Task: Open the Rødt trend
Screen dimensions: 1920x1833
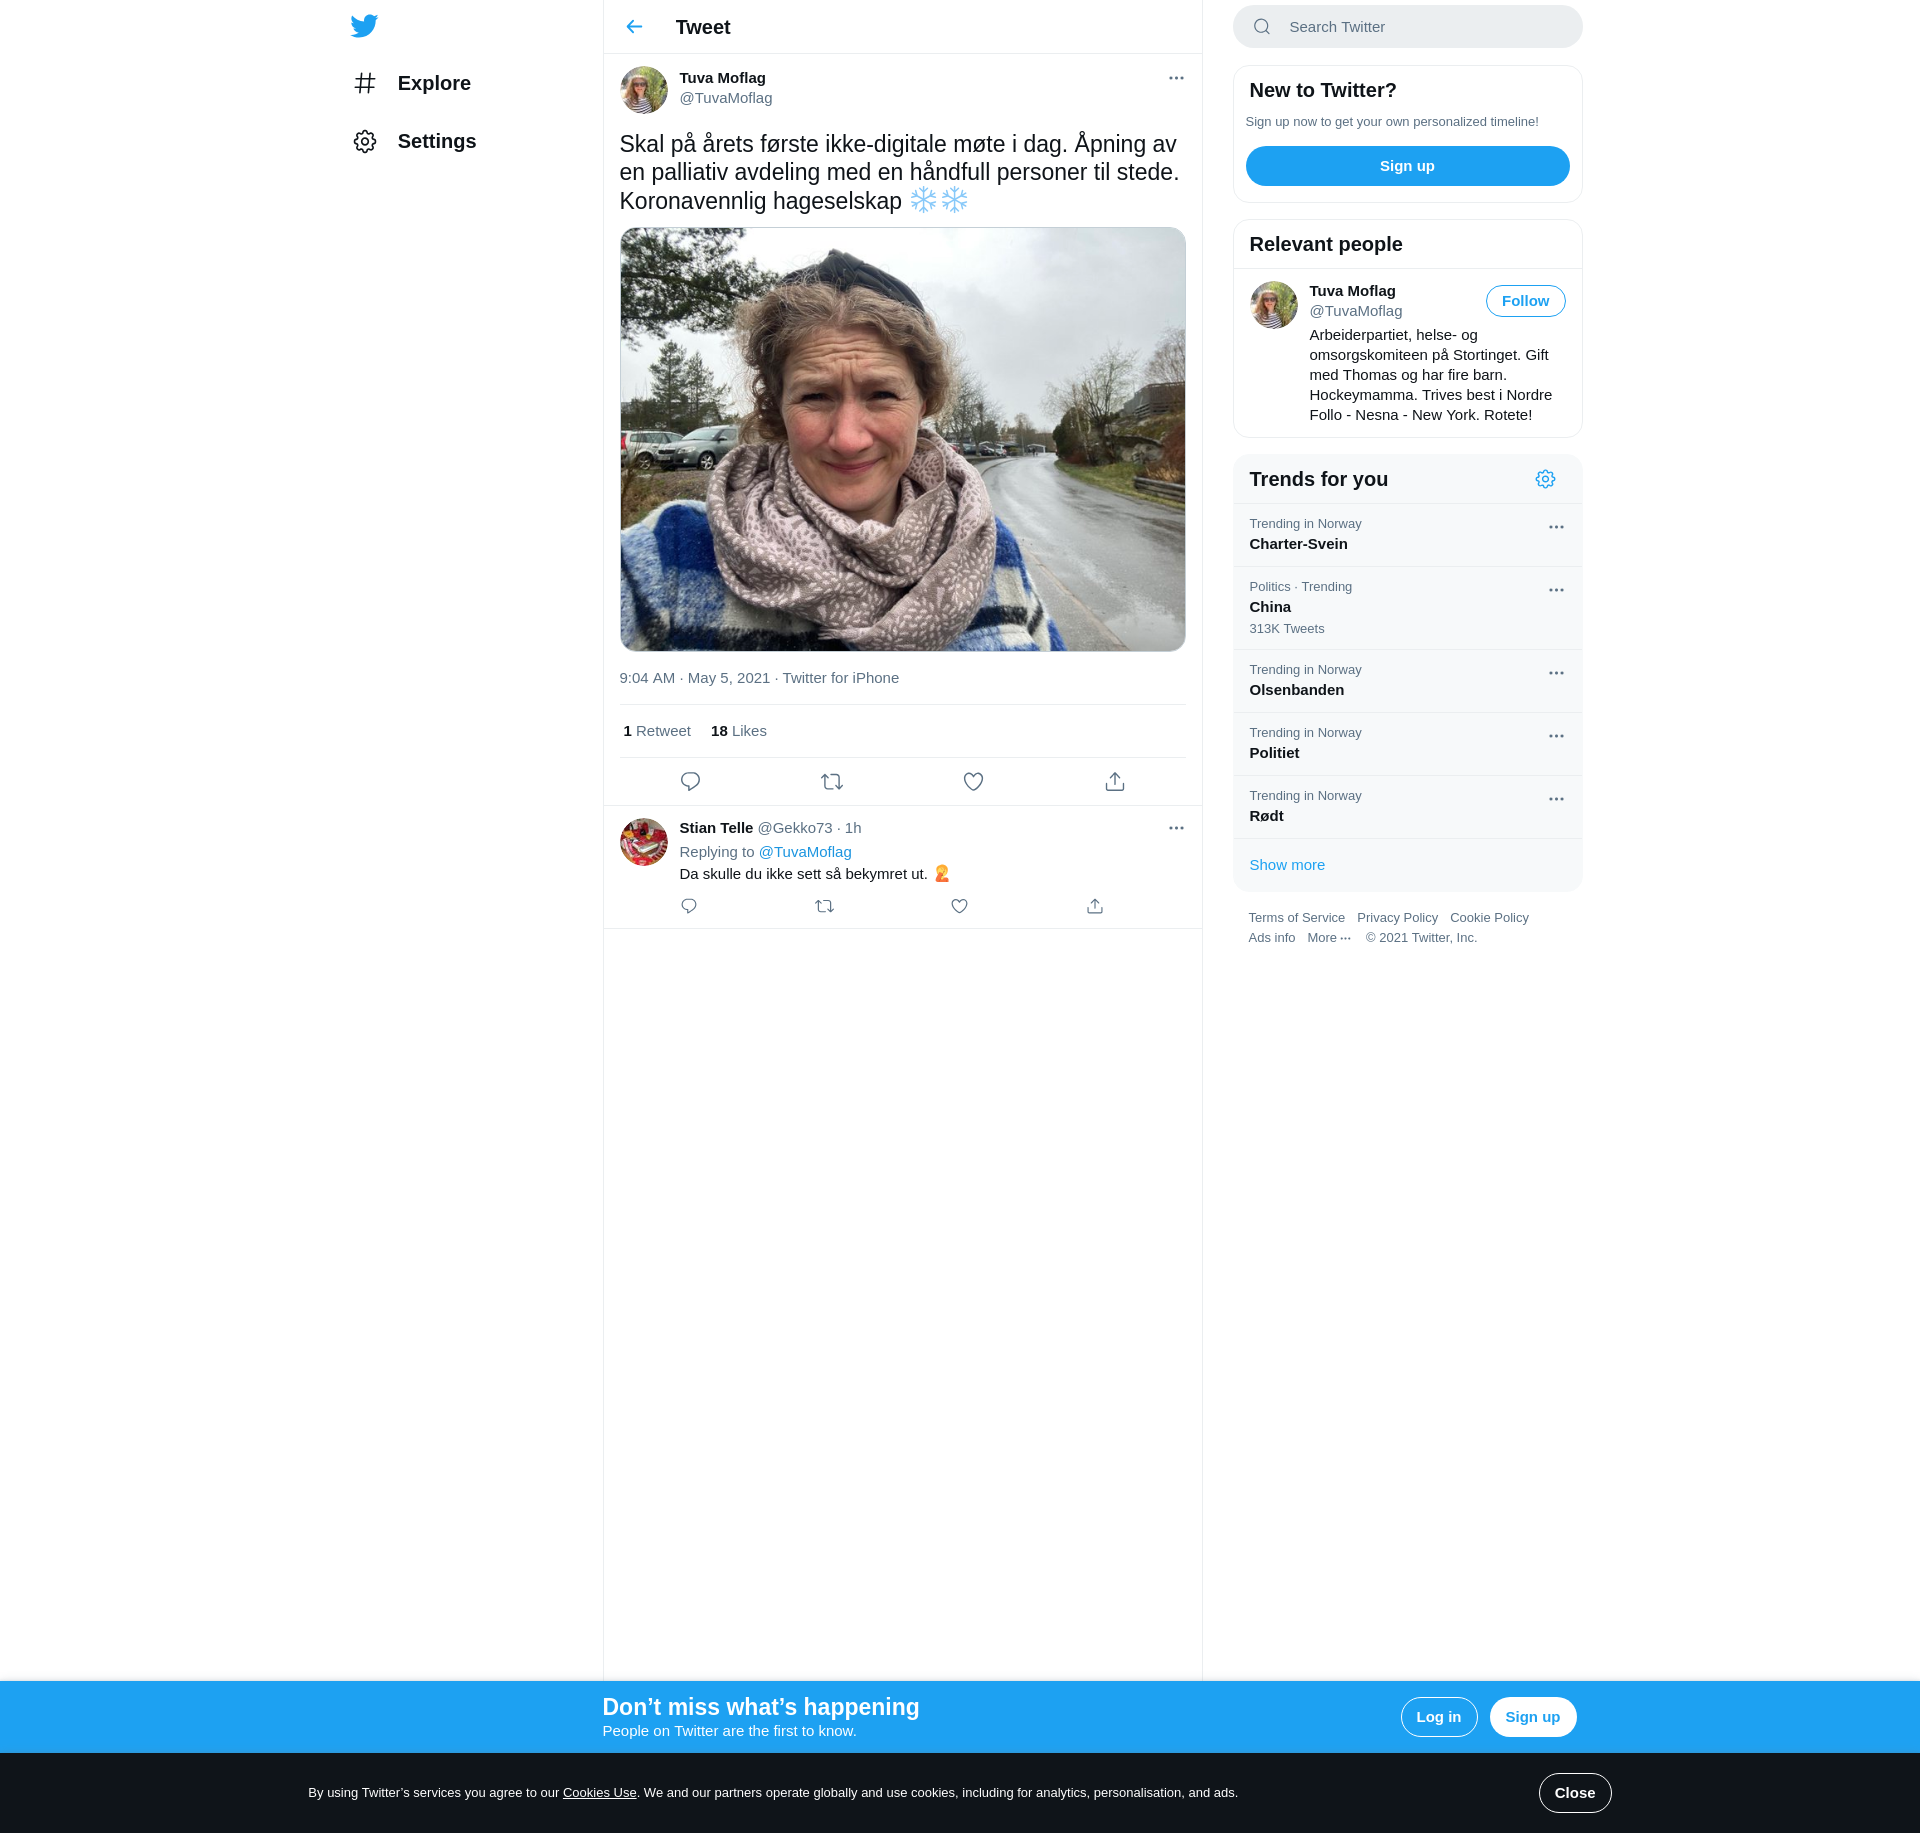Action: pos(1407,807)
